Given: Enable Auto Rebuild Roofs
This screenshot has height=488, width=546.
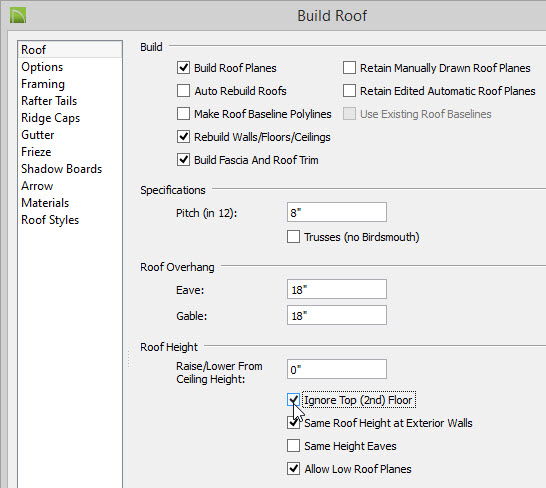Looking at the screenshot, I should pyautogui.click(x=184, y=91).
